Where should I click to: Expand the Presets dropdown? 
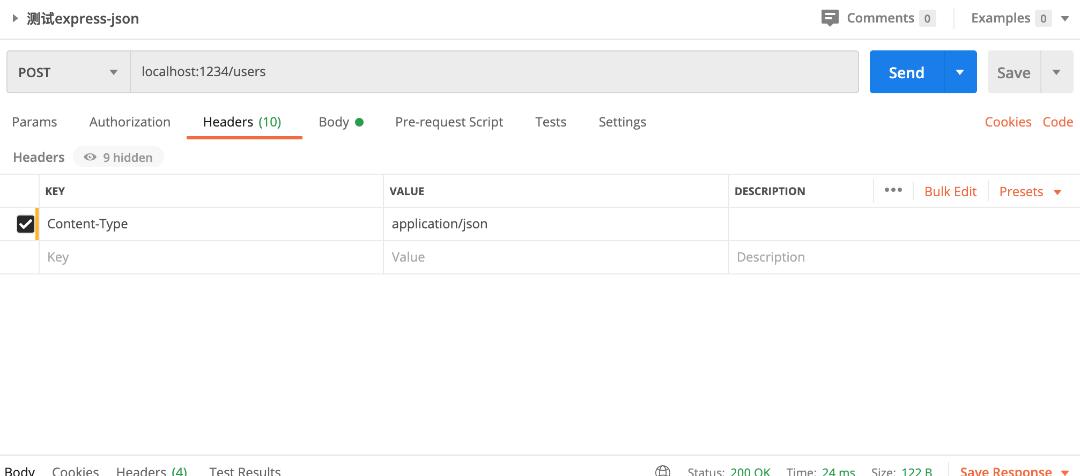coord(1030,191)
